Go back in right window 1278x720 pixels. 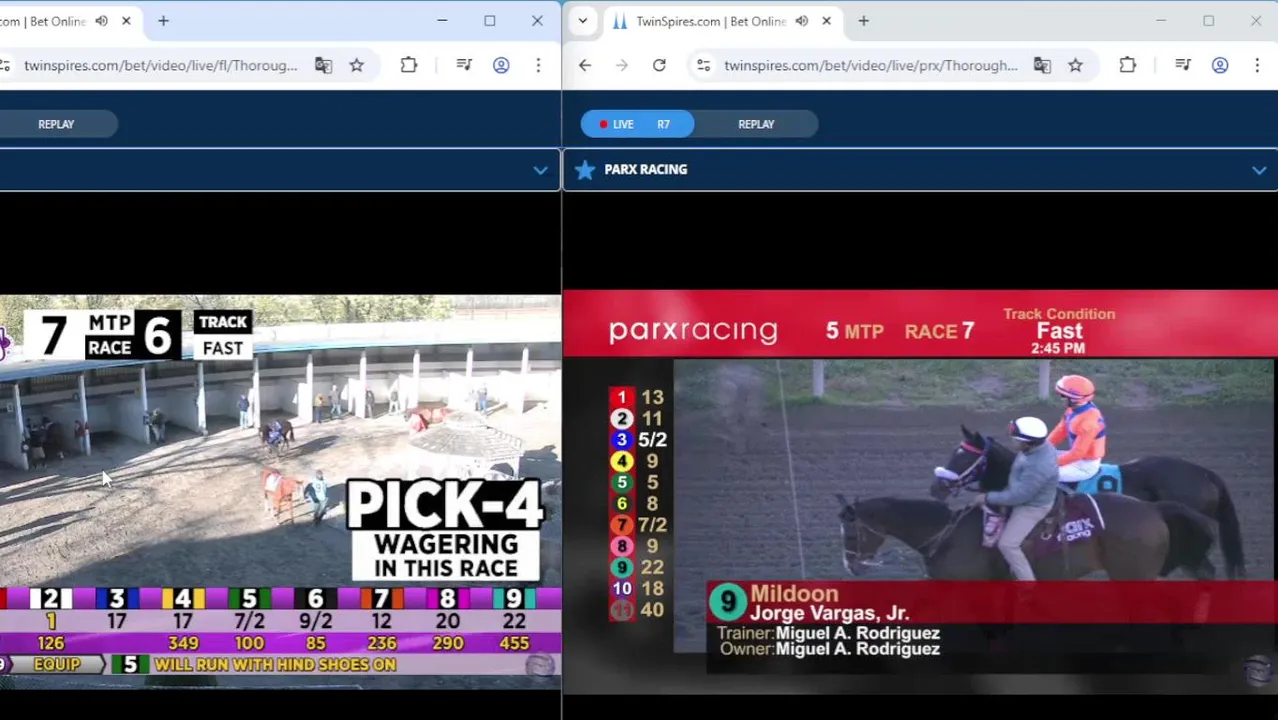(x=585, y=65)
